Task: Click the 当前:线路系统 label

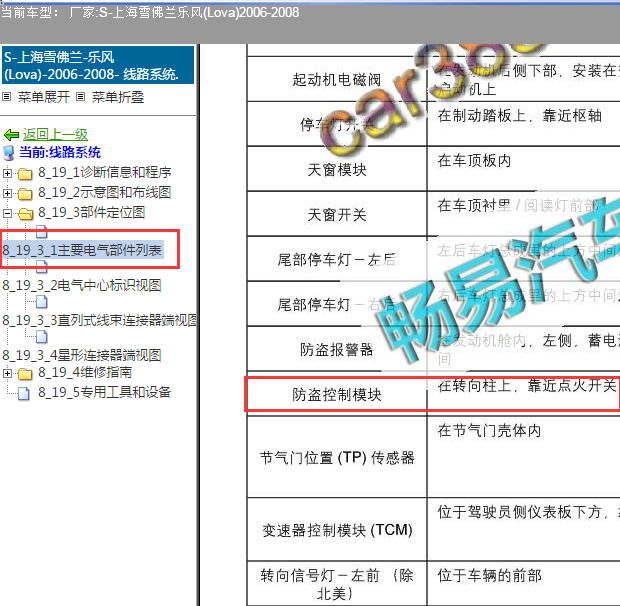Action: coord(60,153)
